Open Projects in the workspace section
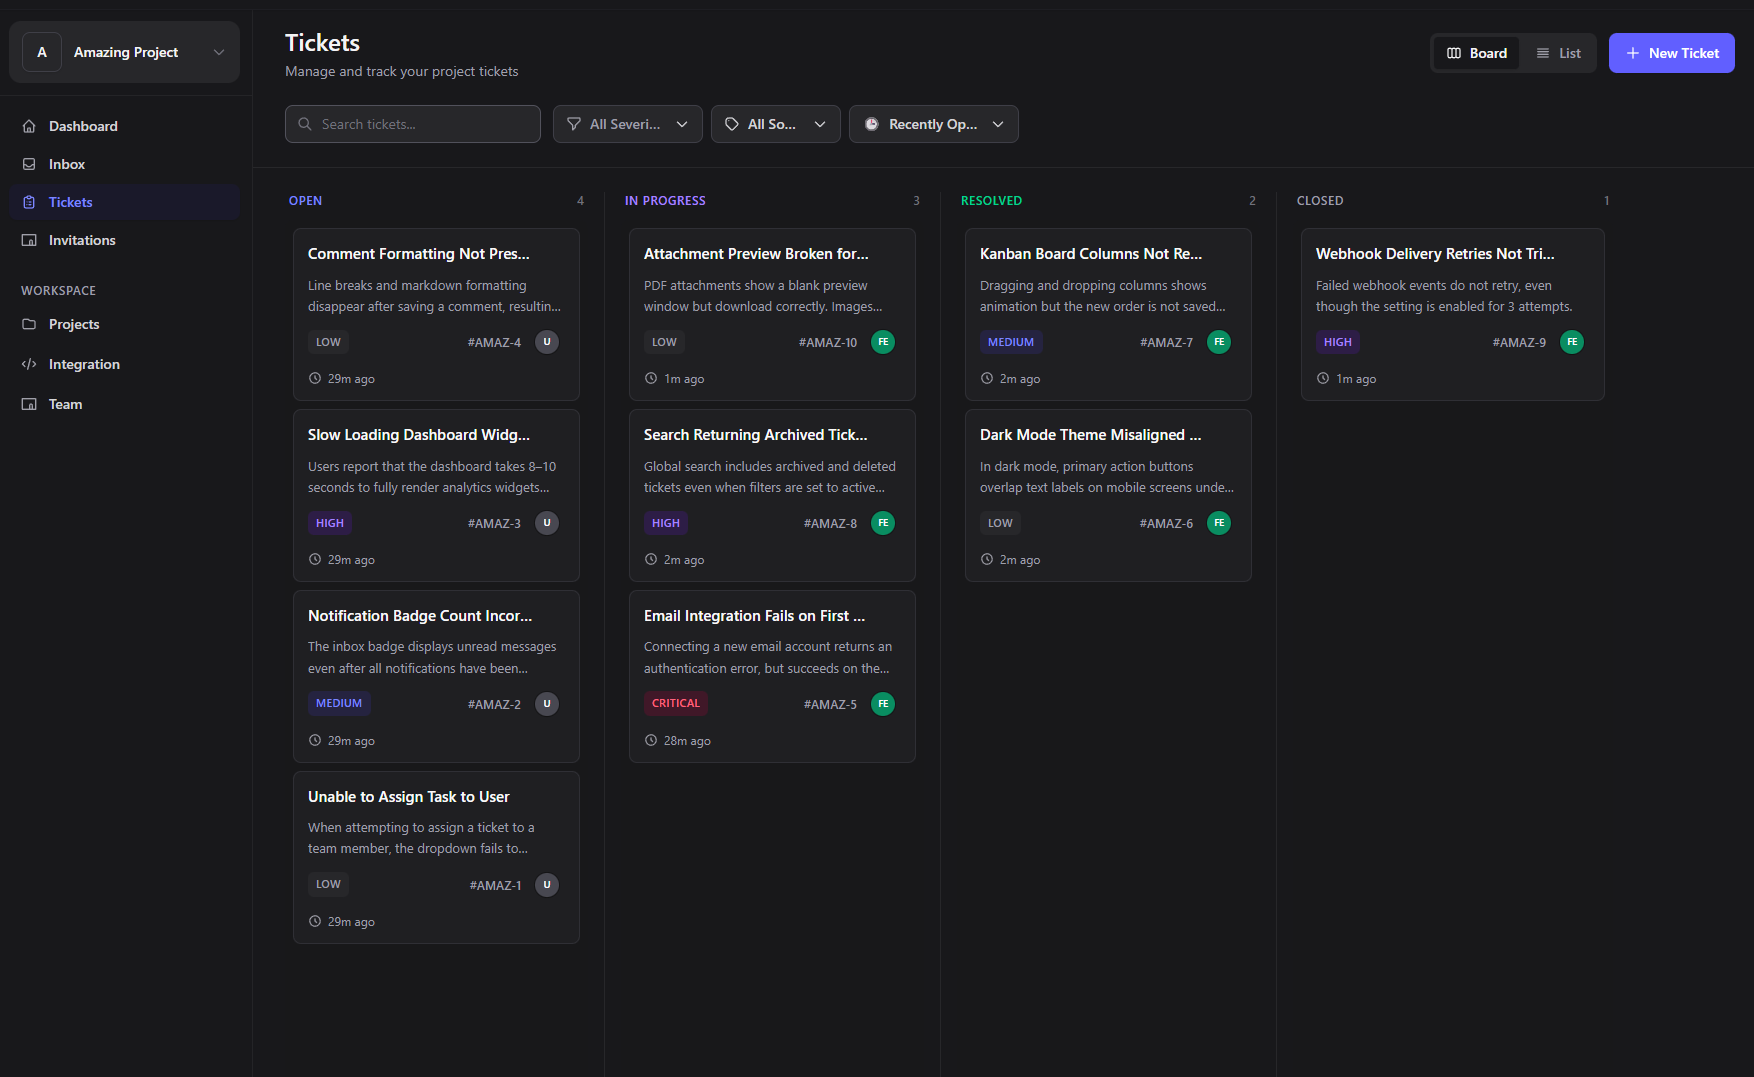 point(74,324)
